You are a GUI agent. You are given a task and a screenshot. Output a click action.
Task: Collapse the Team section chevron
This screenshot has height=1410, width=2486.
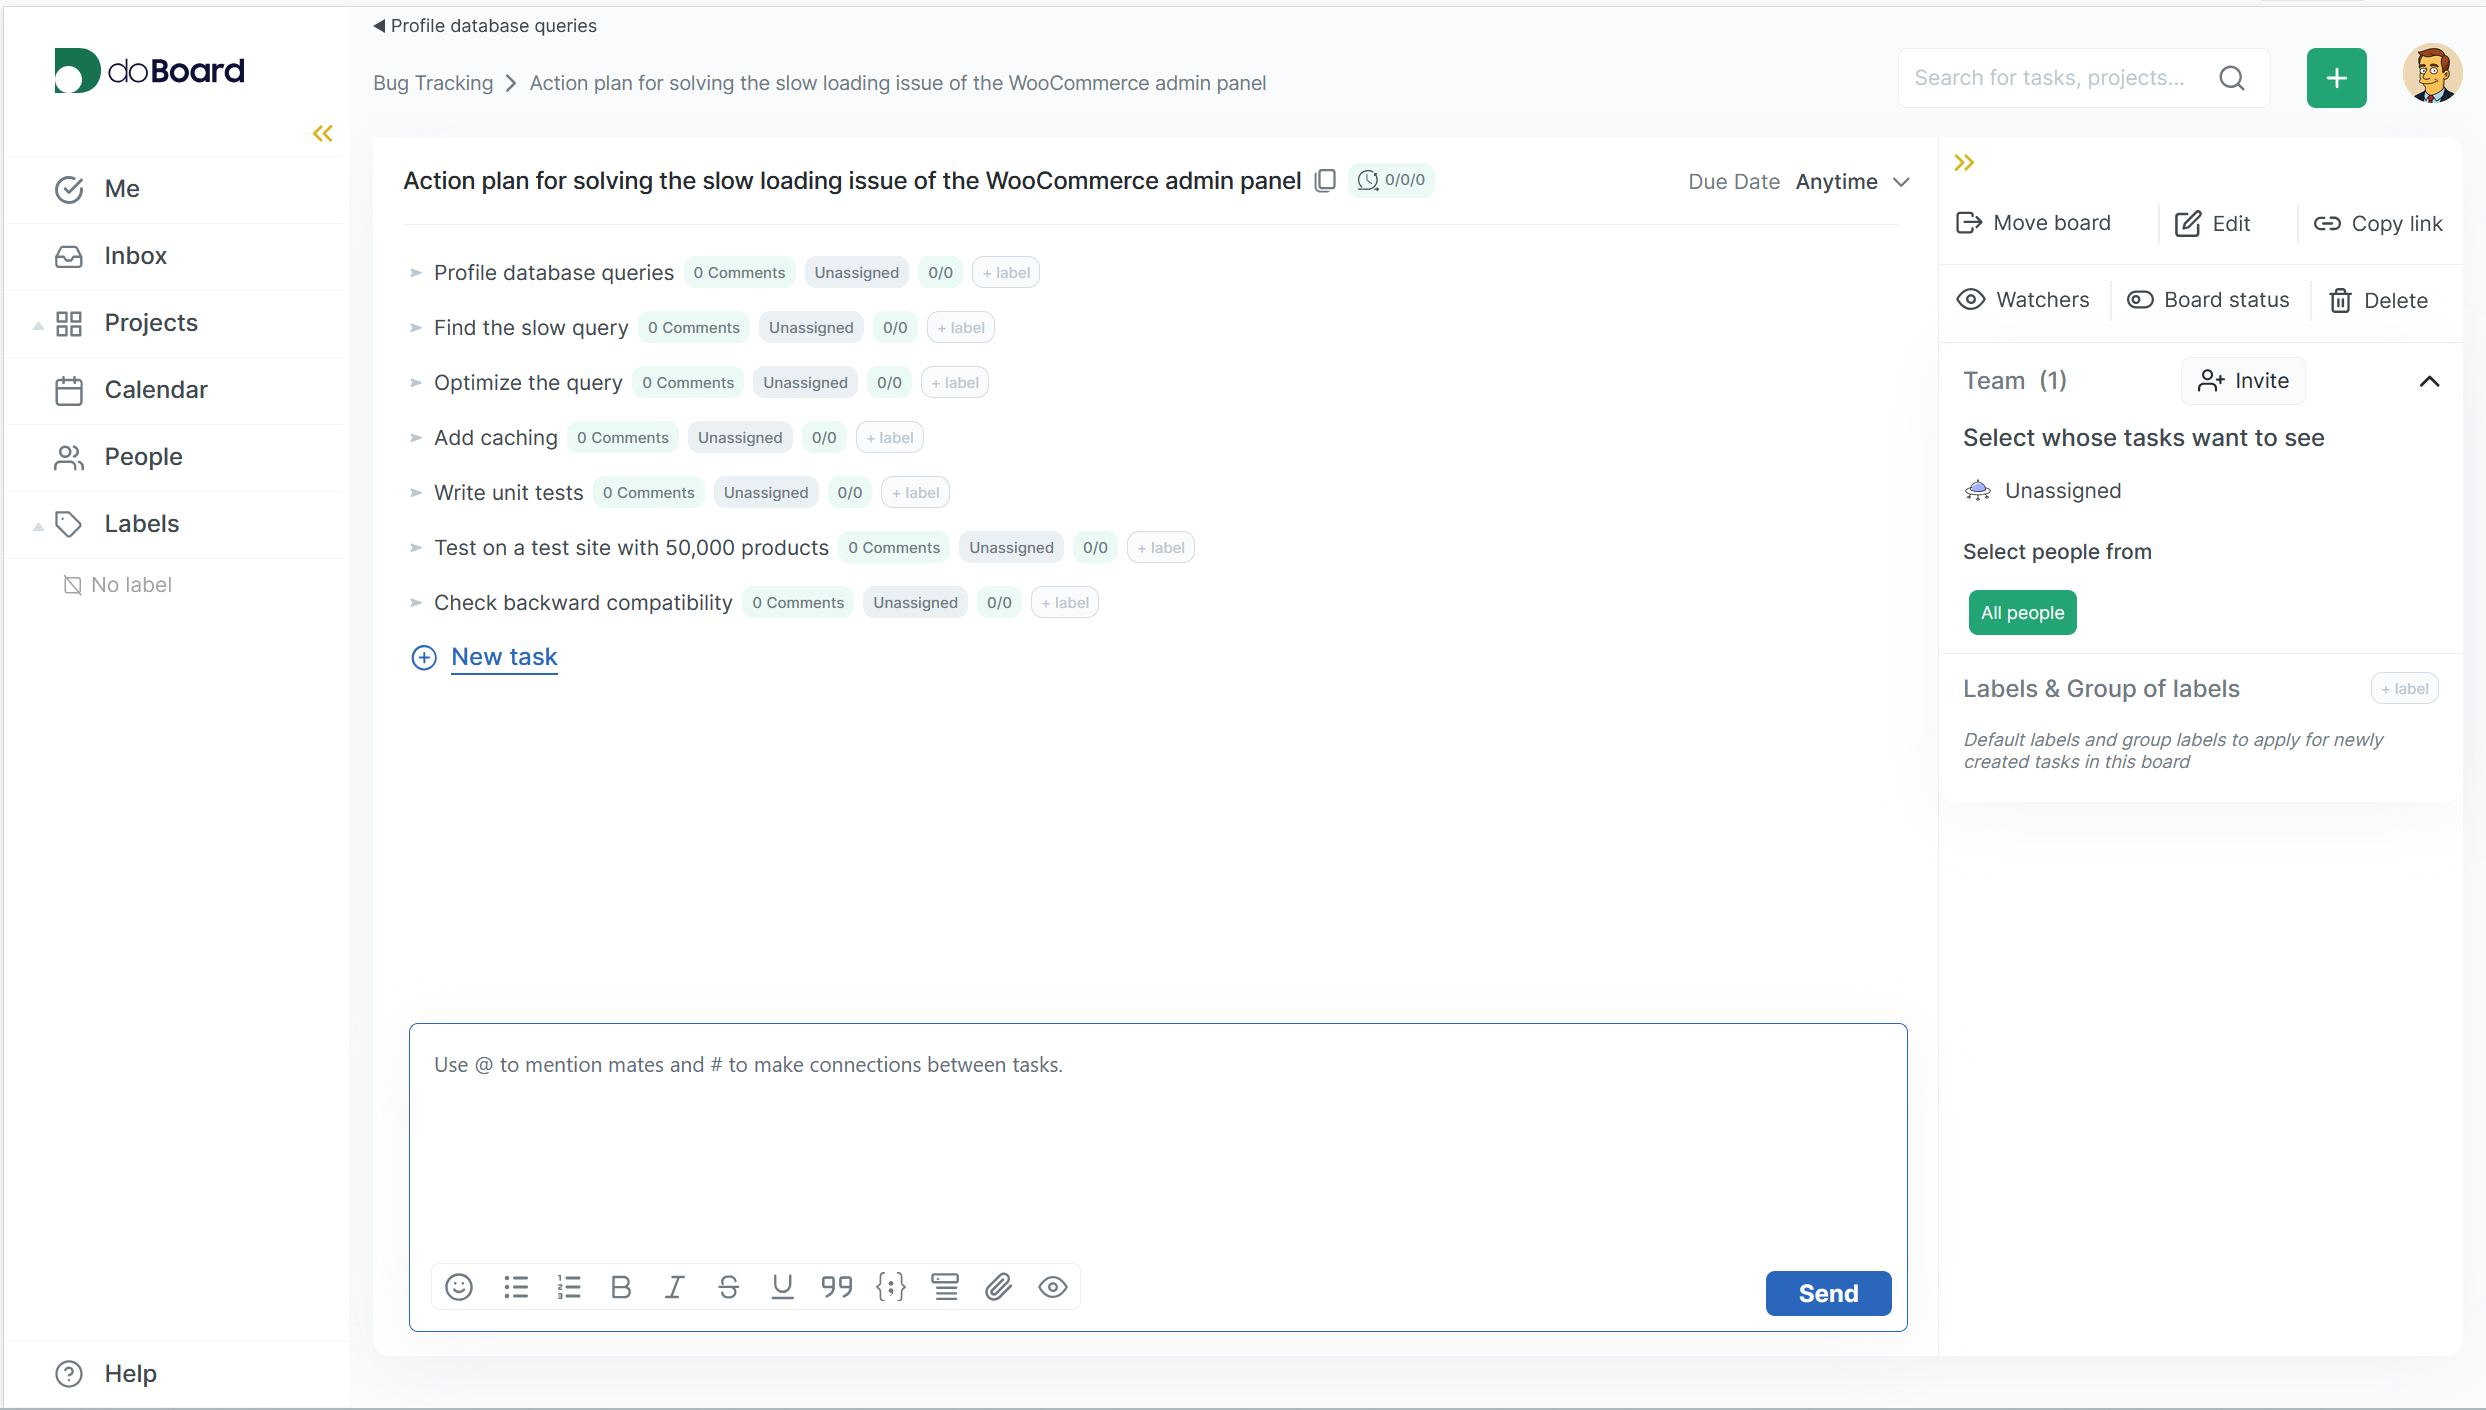(2429, 381)
